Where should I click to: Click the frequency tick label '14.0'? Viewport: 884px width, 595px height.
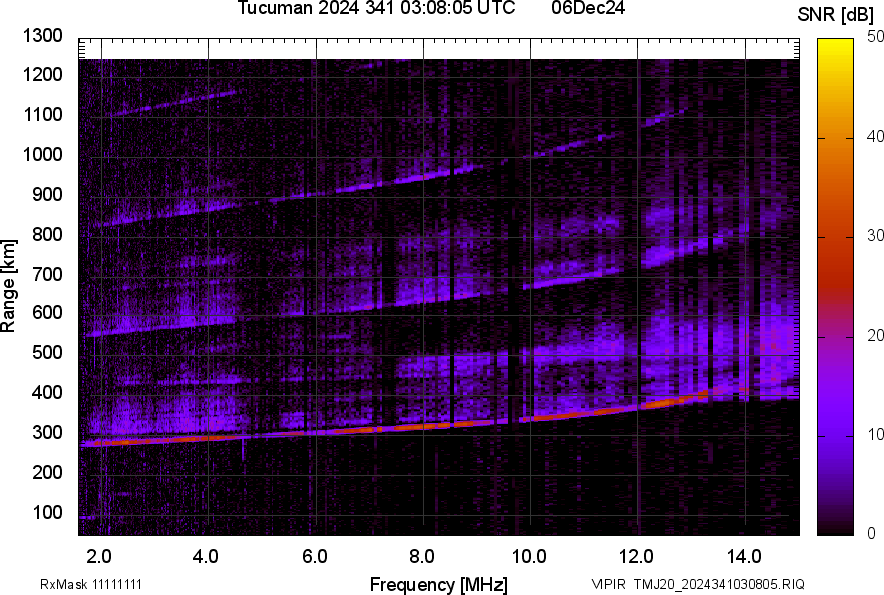(x=744, y=557)
